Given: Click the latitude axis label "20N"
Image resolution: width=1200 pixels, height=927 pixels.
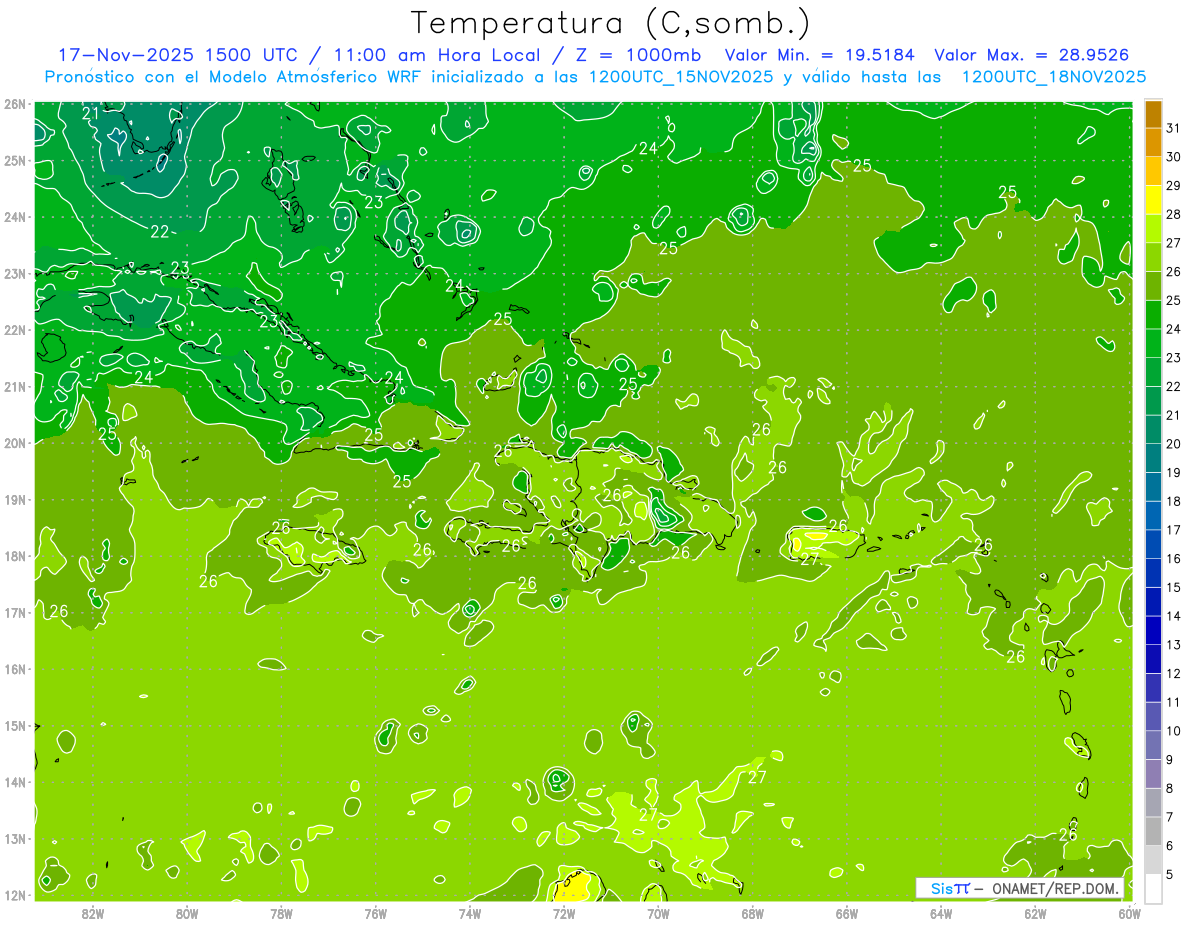Looking at the screenshot, I should [x=15, y=443].
